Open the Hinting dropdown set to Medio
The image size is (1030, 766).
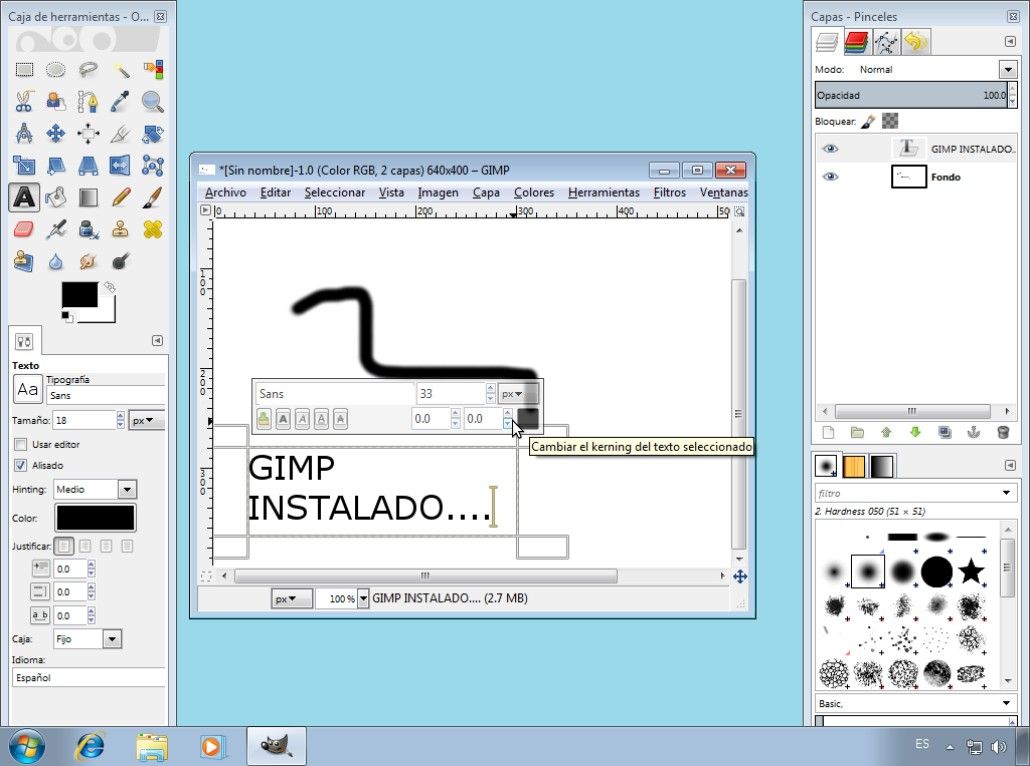coord(127,490)
